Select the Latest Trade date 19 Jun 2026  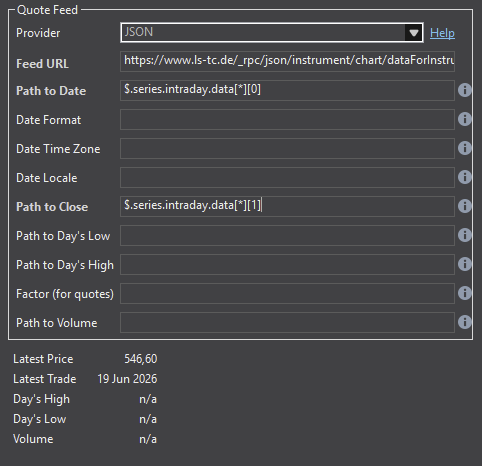tap(127, 379)
